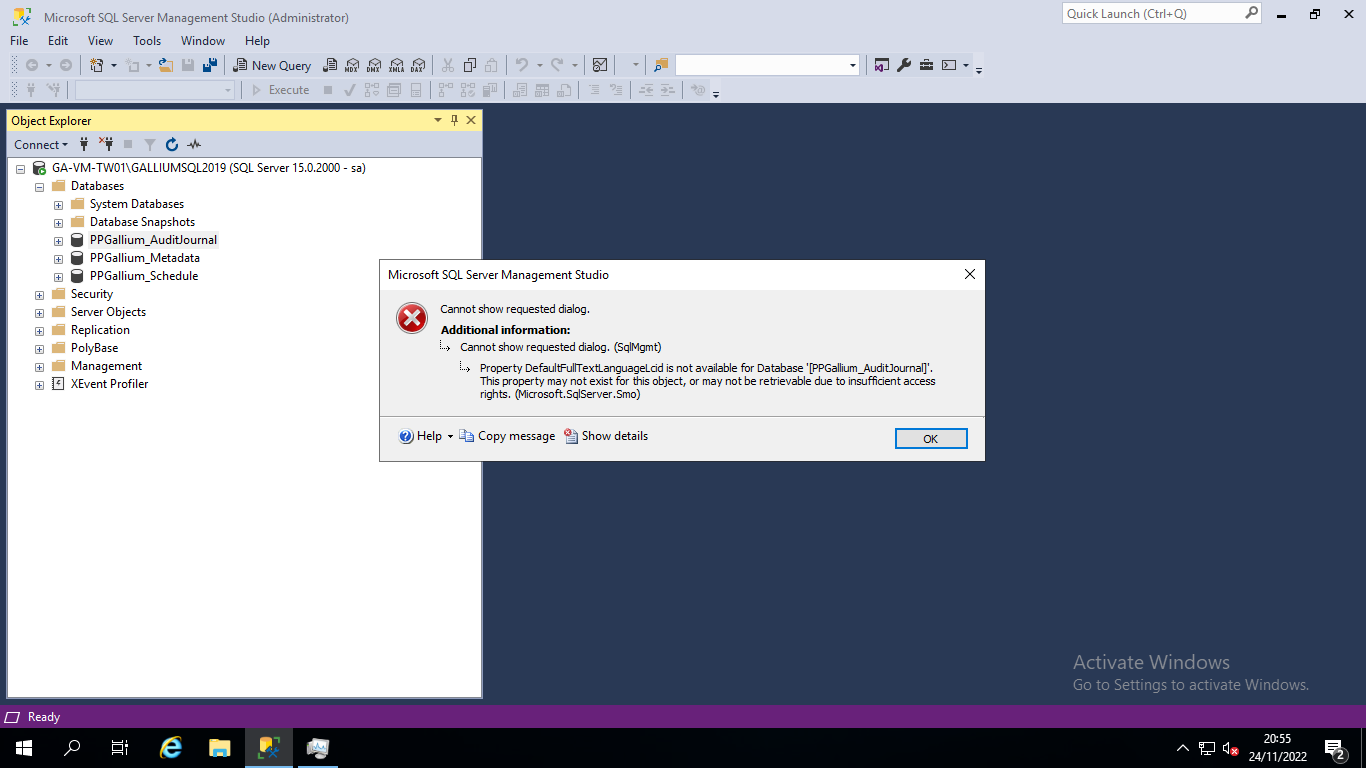Click the New Project icon

tap(97, 65)
